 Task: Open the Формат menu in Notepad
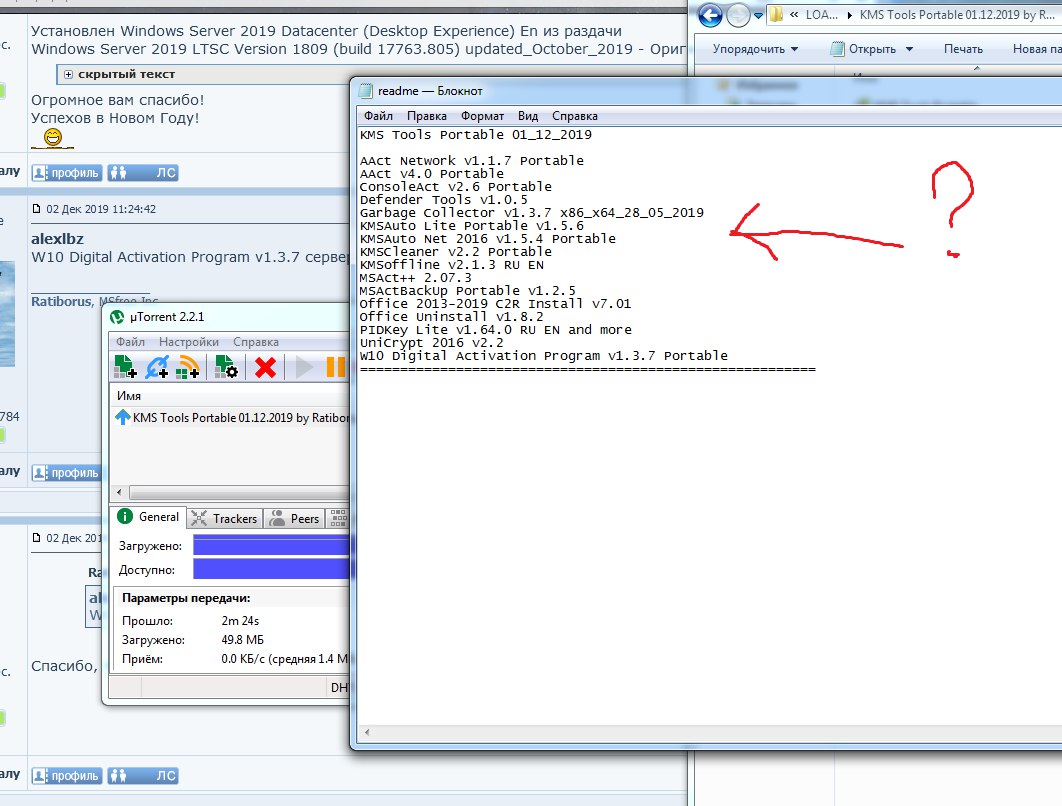482,116
